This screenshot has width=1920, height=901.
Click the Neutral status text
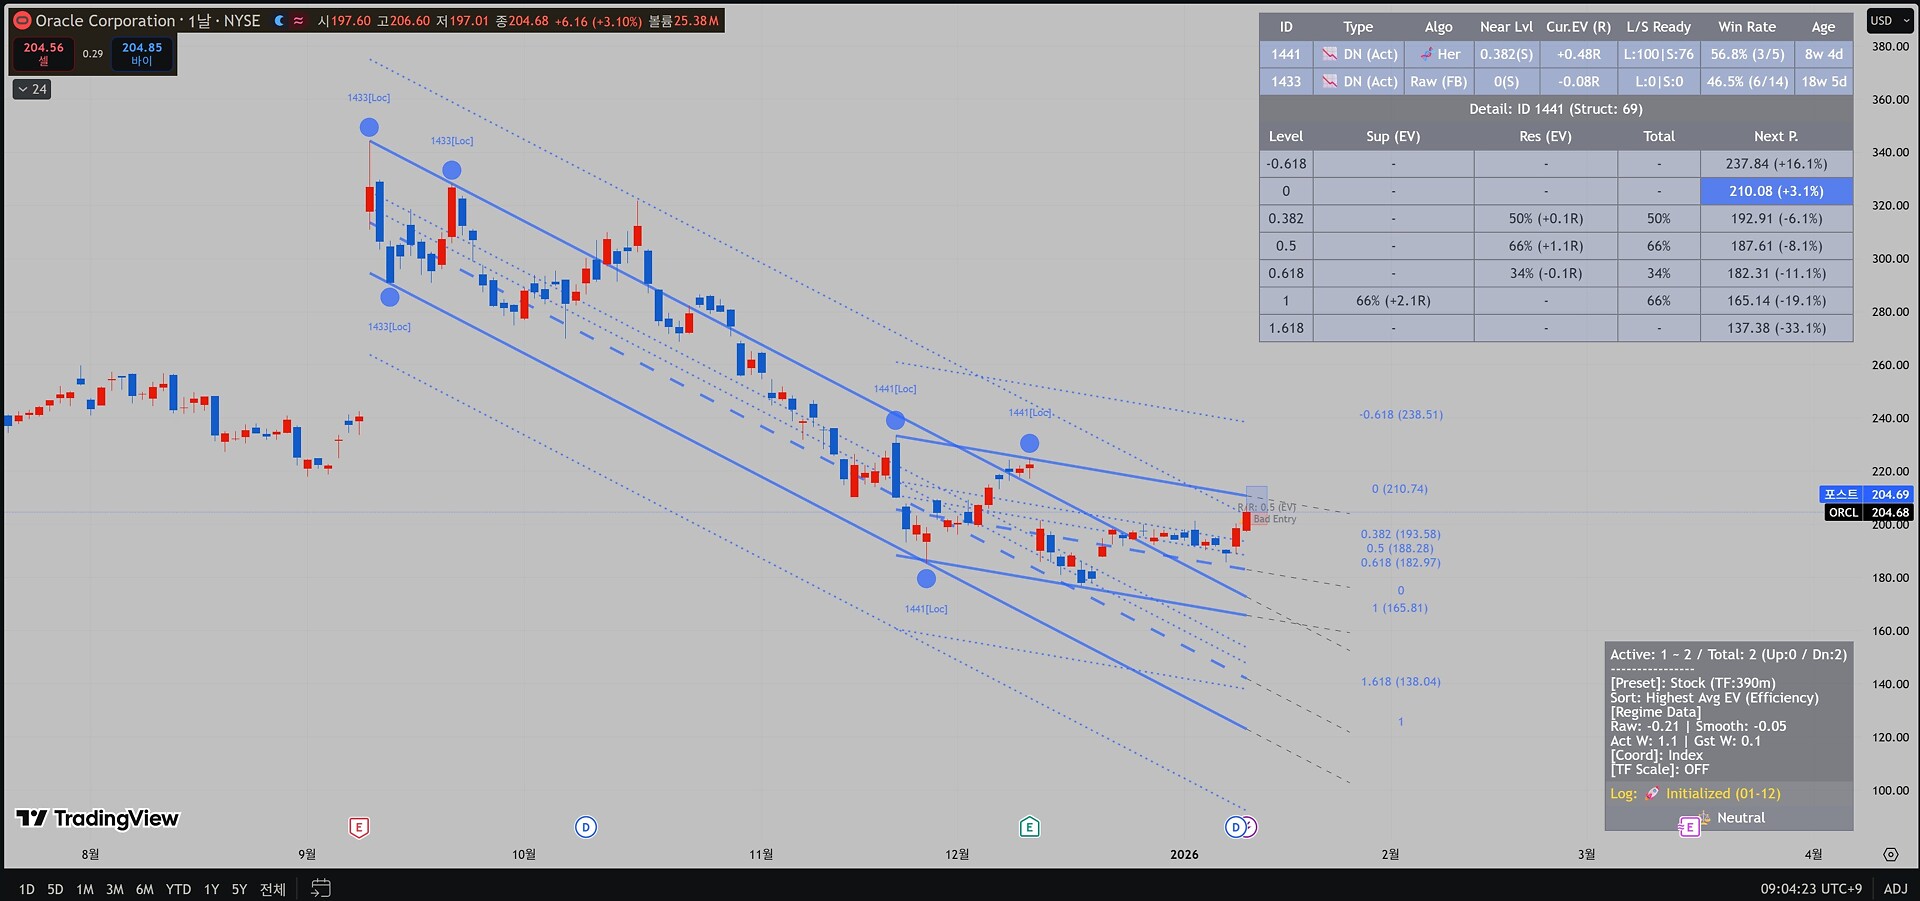coord(1741,818)
